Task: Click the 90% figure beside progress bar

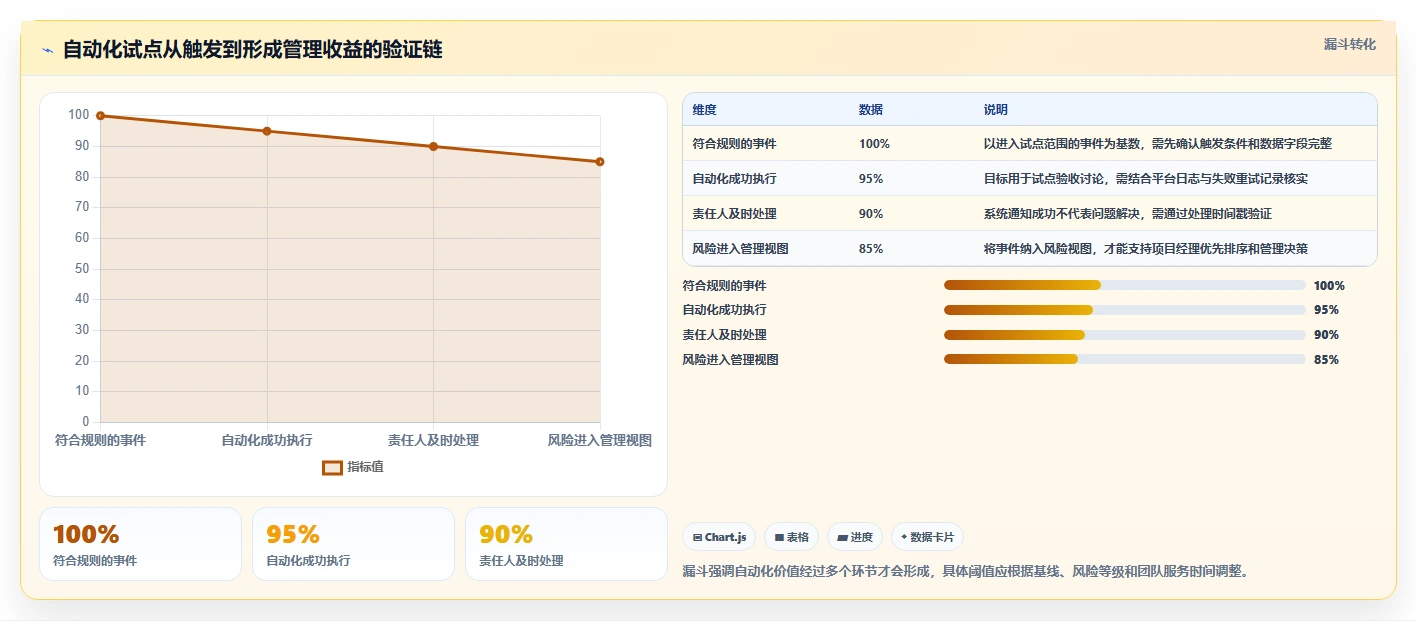Action: tap(1326, 335)
